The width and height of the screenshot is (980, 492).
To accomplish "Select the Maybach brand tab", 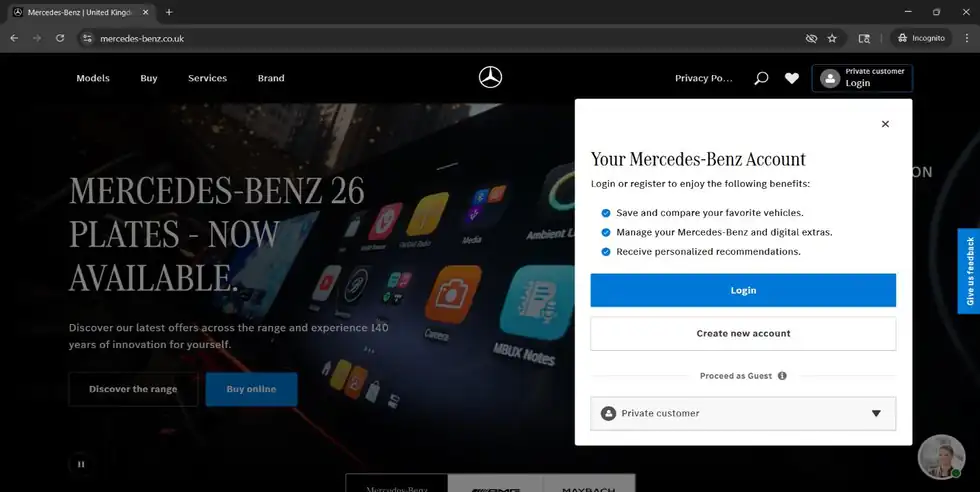I will tap(589, 484).
